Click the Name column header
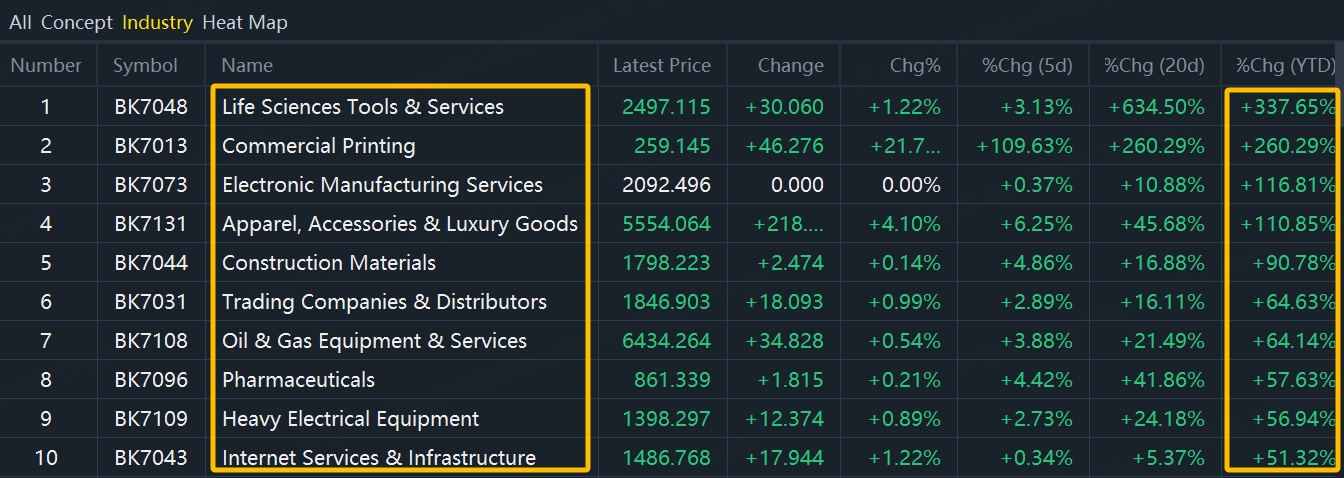The height and width of the screenshot is (478, 1344). pos(247,66)
